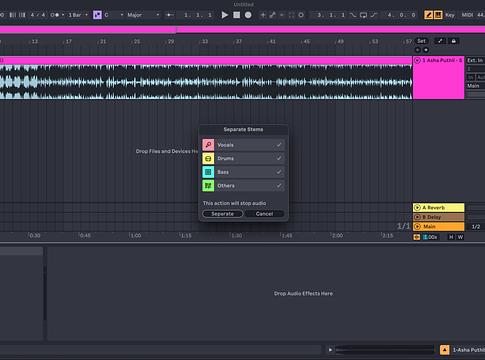485x360 pixels.
Task: Toggle the Automation Mode icon beside Set
Action: pos(440,41)
